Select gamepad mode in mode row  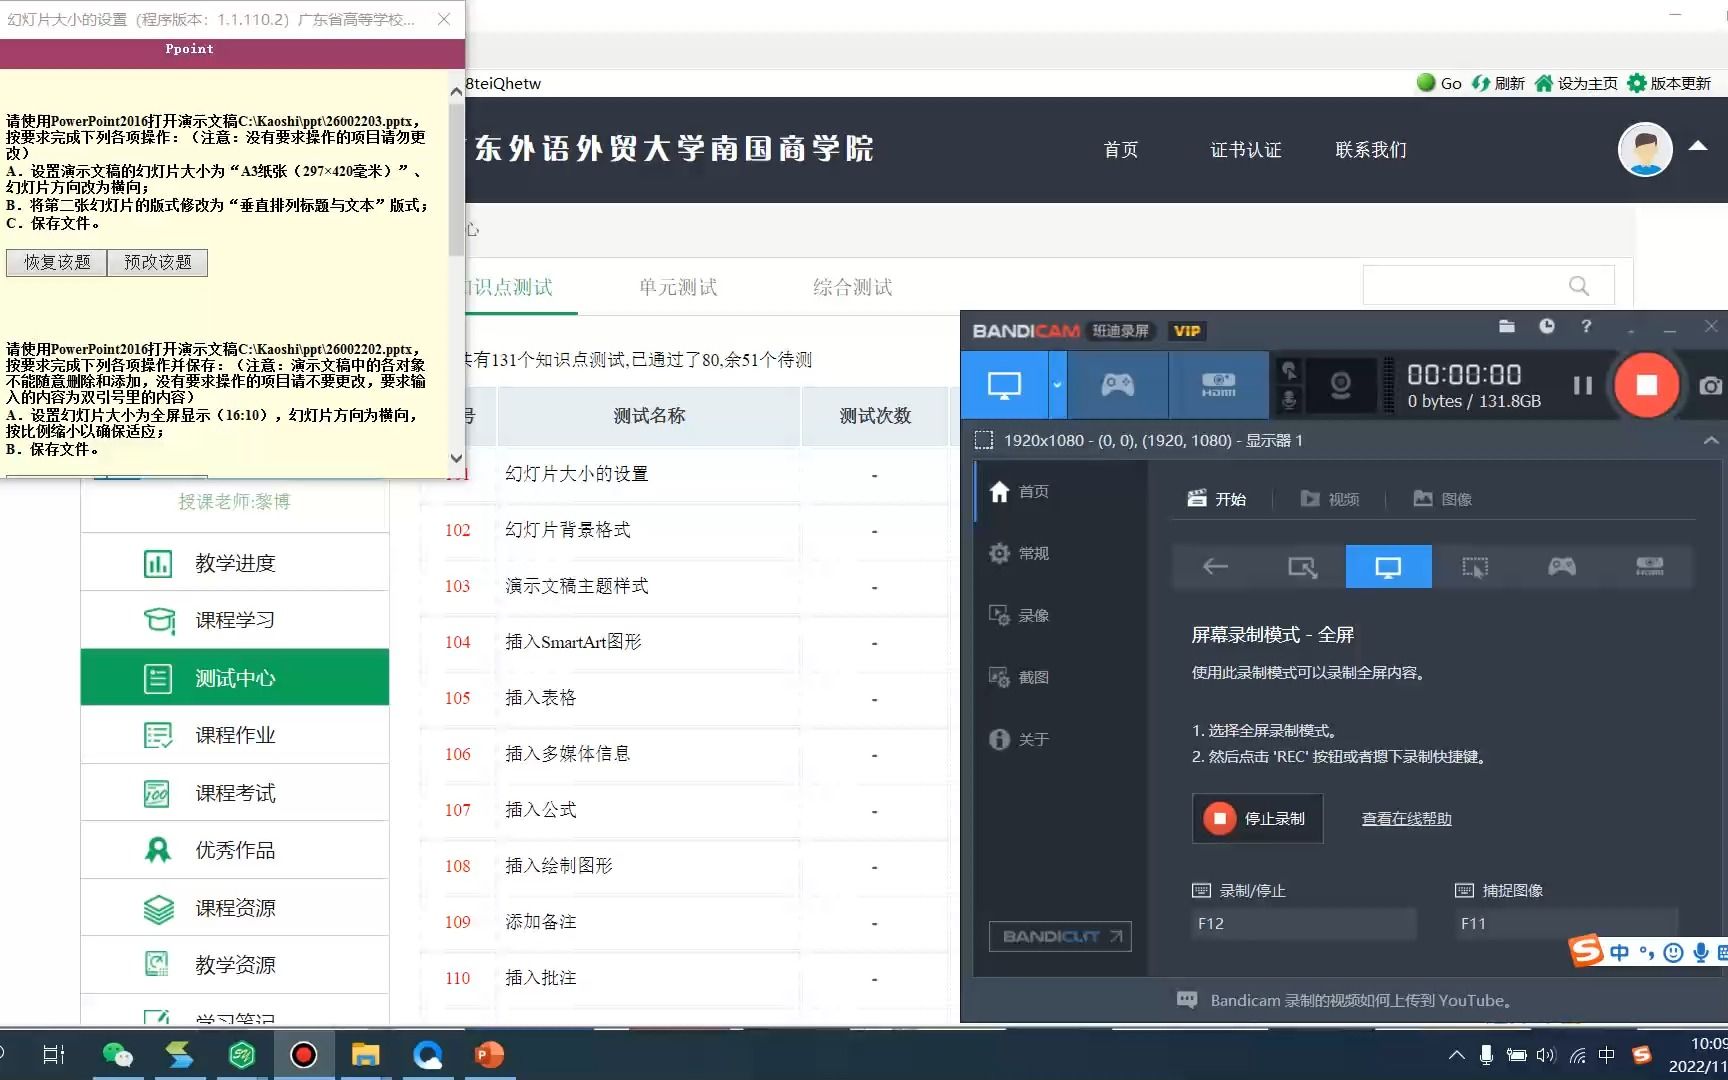point(1562,567)
